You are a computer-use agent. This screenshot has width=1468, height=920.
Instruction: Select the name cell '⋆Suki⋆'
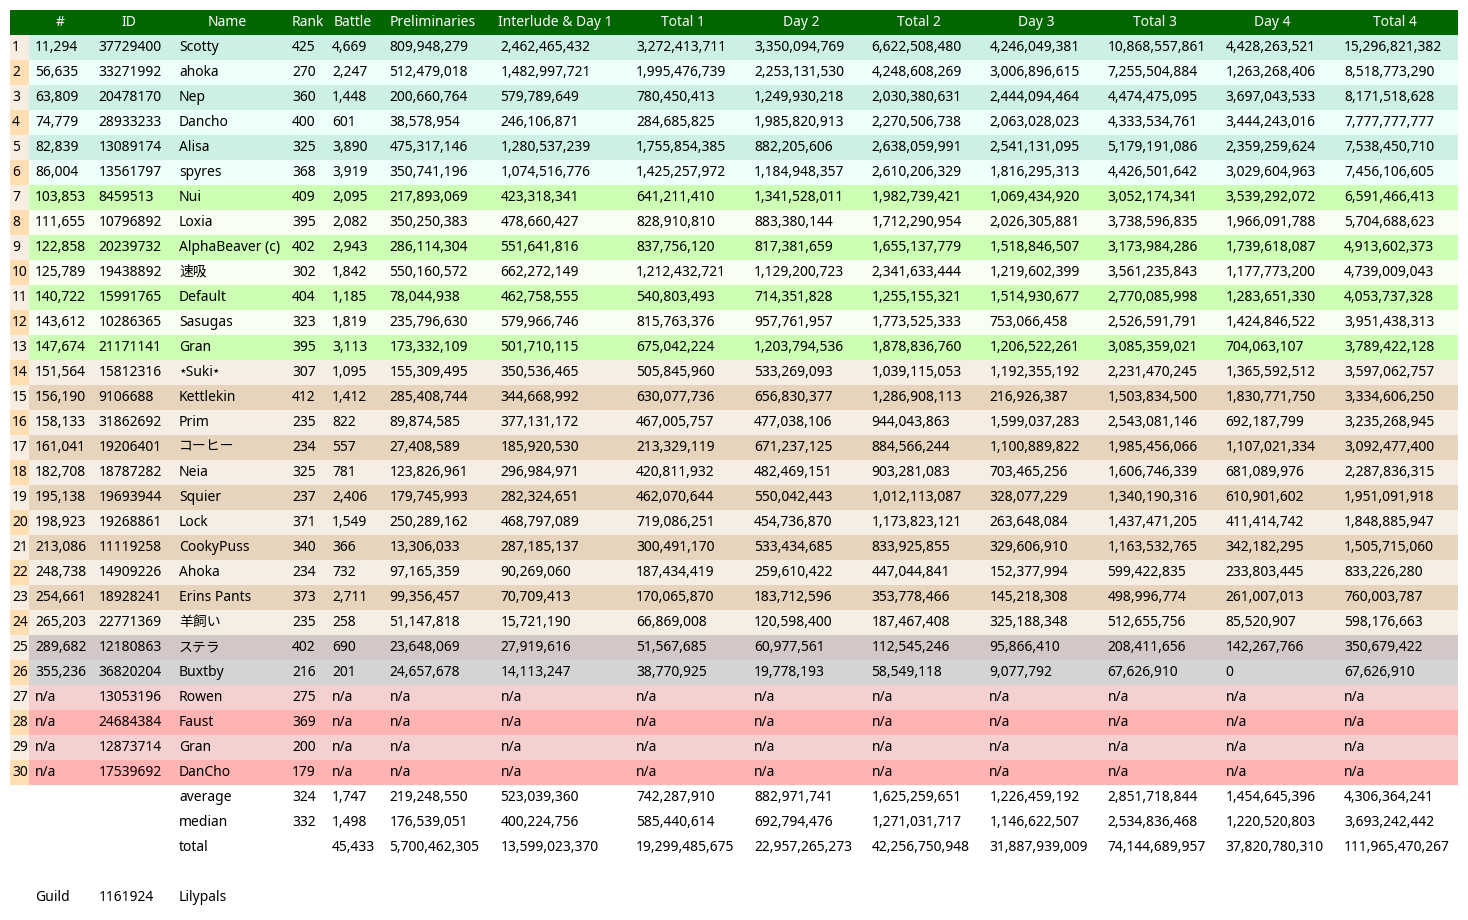pos(199,371)
